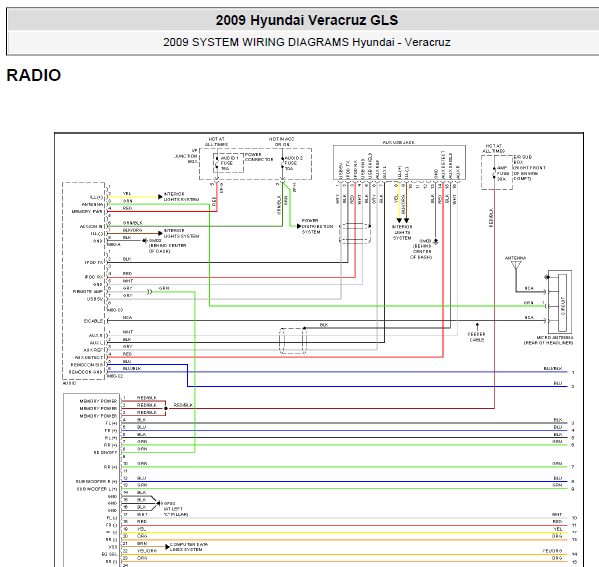Click the yellow ILL(+) wire arrowhead below AUX USB JACK
Image resolution: width=599 pixels, height=567 pixels.
pyautogui.click(x=399, y=220)
